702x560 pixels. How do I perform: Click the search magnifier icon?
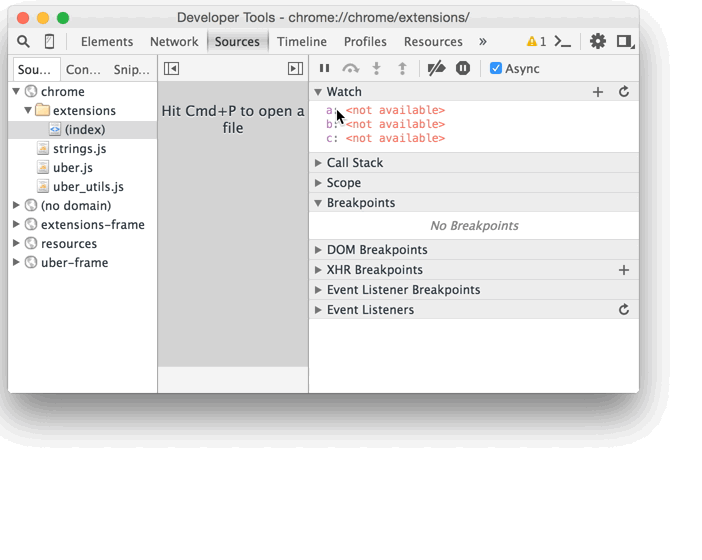[x=23, y=42]
